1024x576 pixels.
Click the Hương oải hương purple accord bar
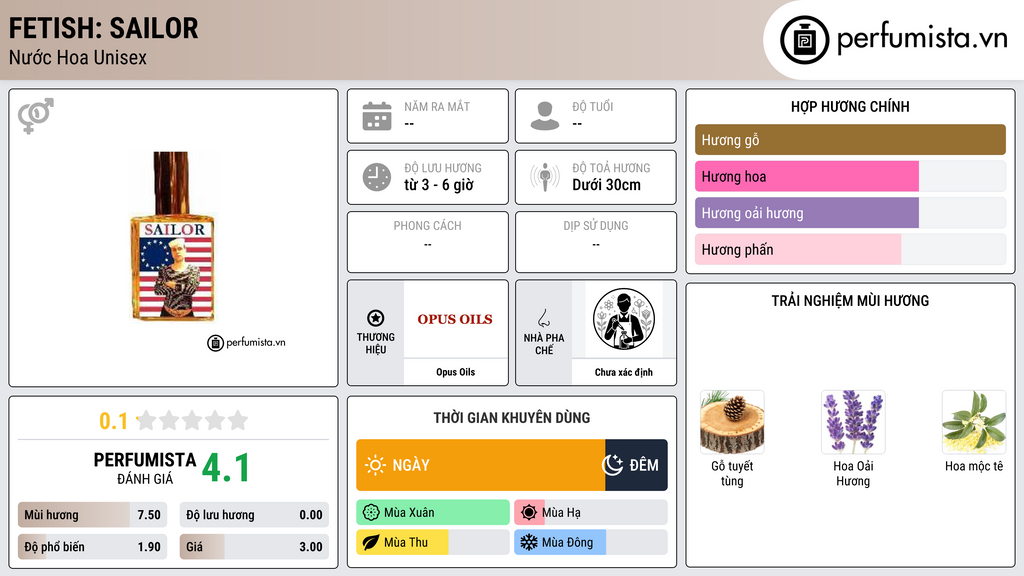(807, 213)
